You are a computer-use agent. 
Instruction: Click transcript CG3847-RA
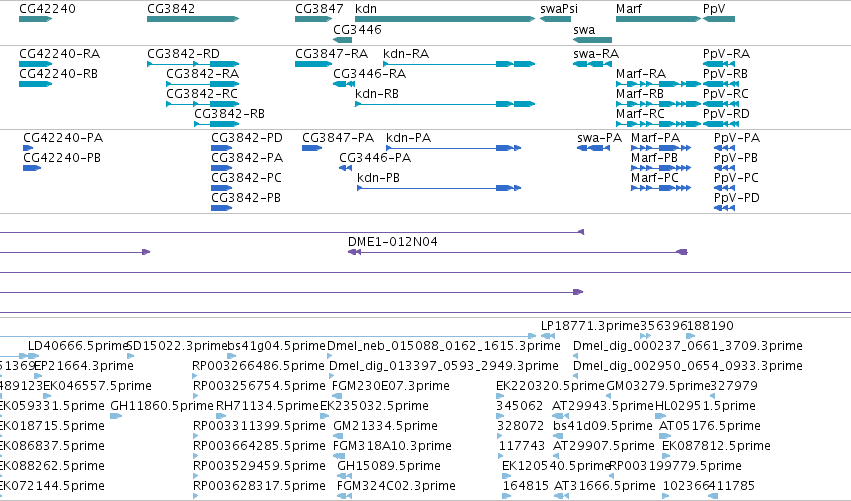pos(314,64)
